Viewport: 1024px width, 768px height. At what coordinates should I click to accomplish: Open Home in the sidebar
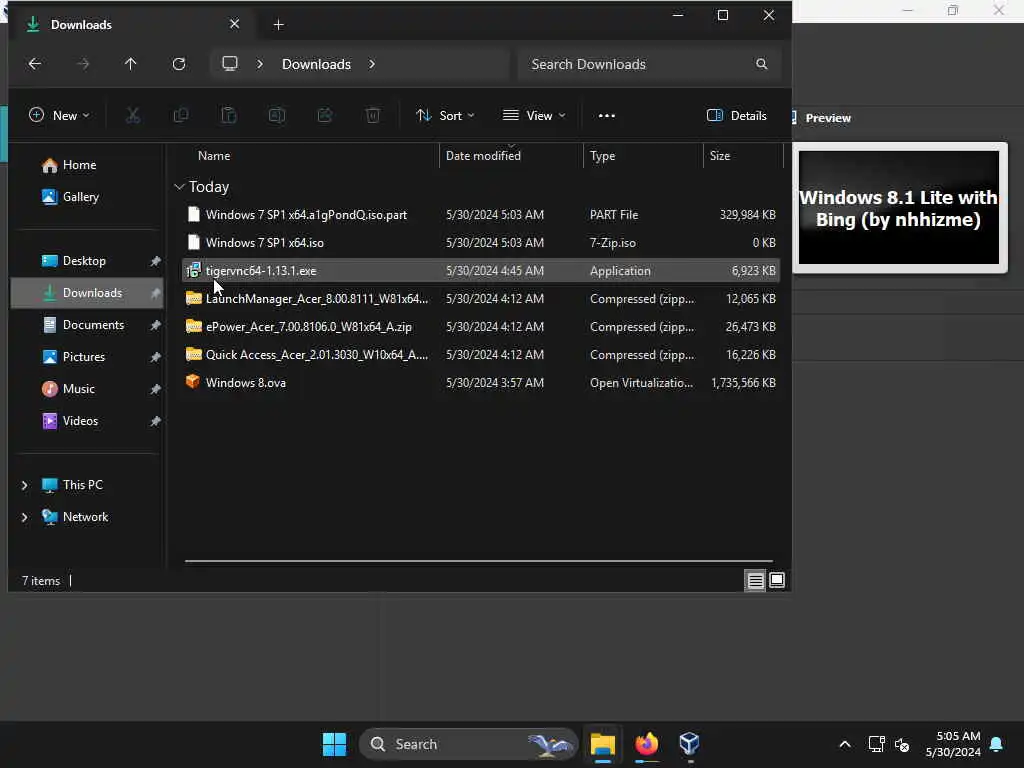(x=86, y=165)
